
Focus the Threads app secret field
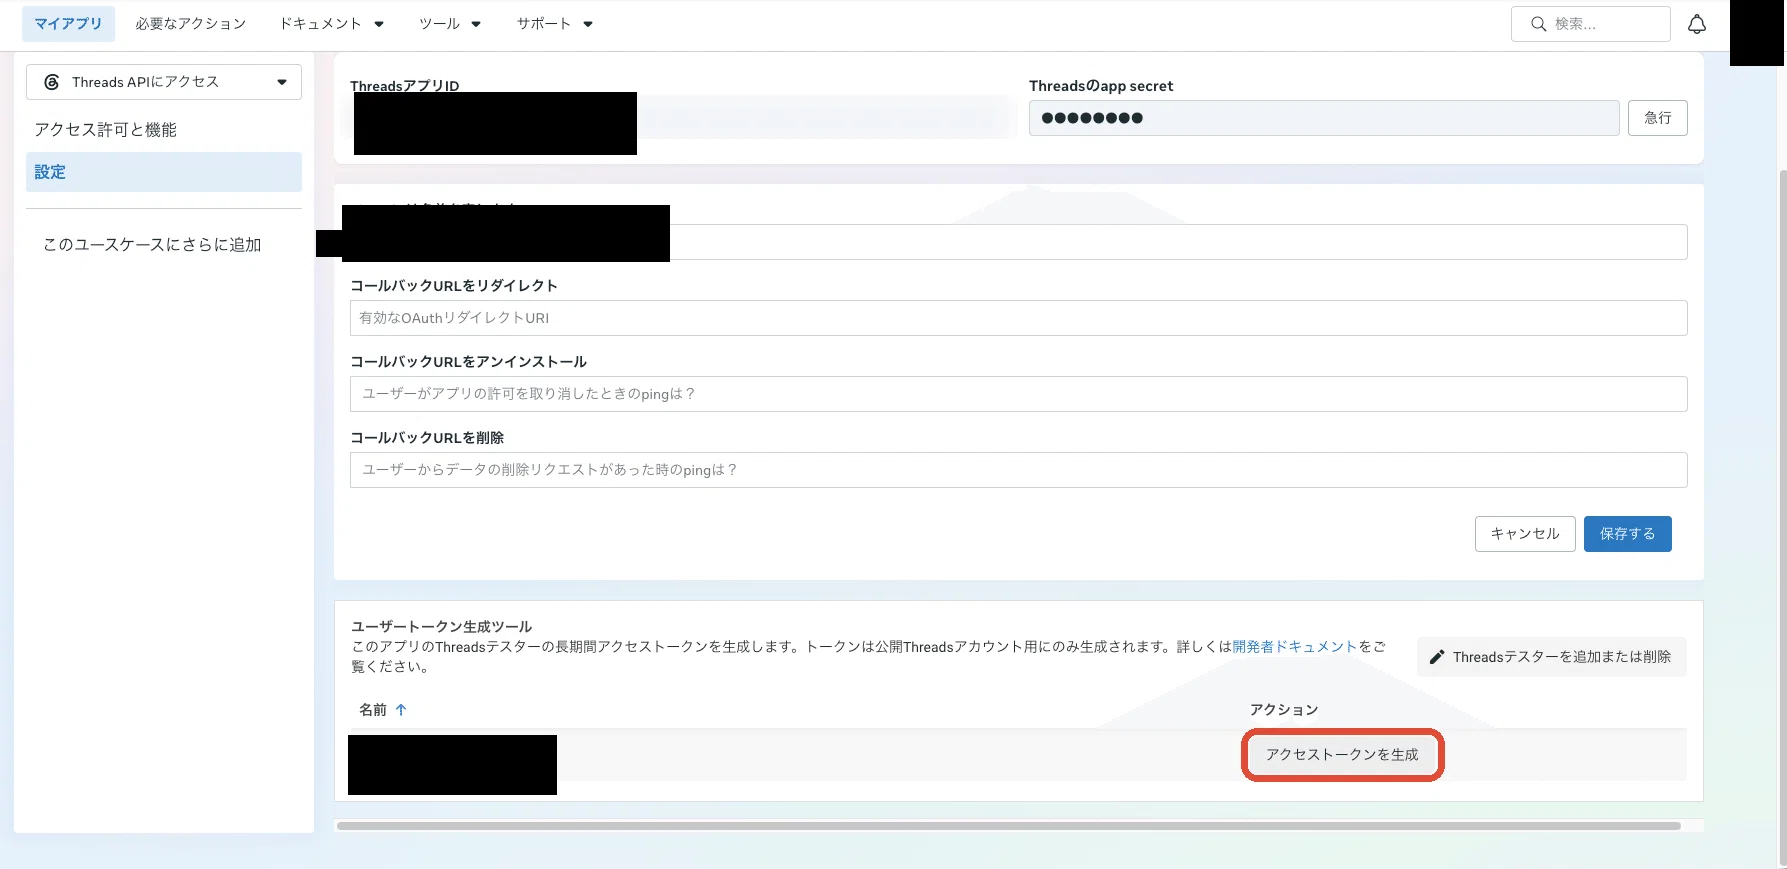(x=1324, y=118)
